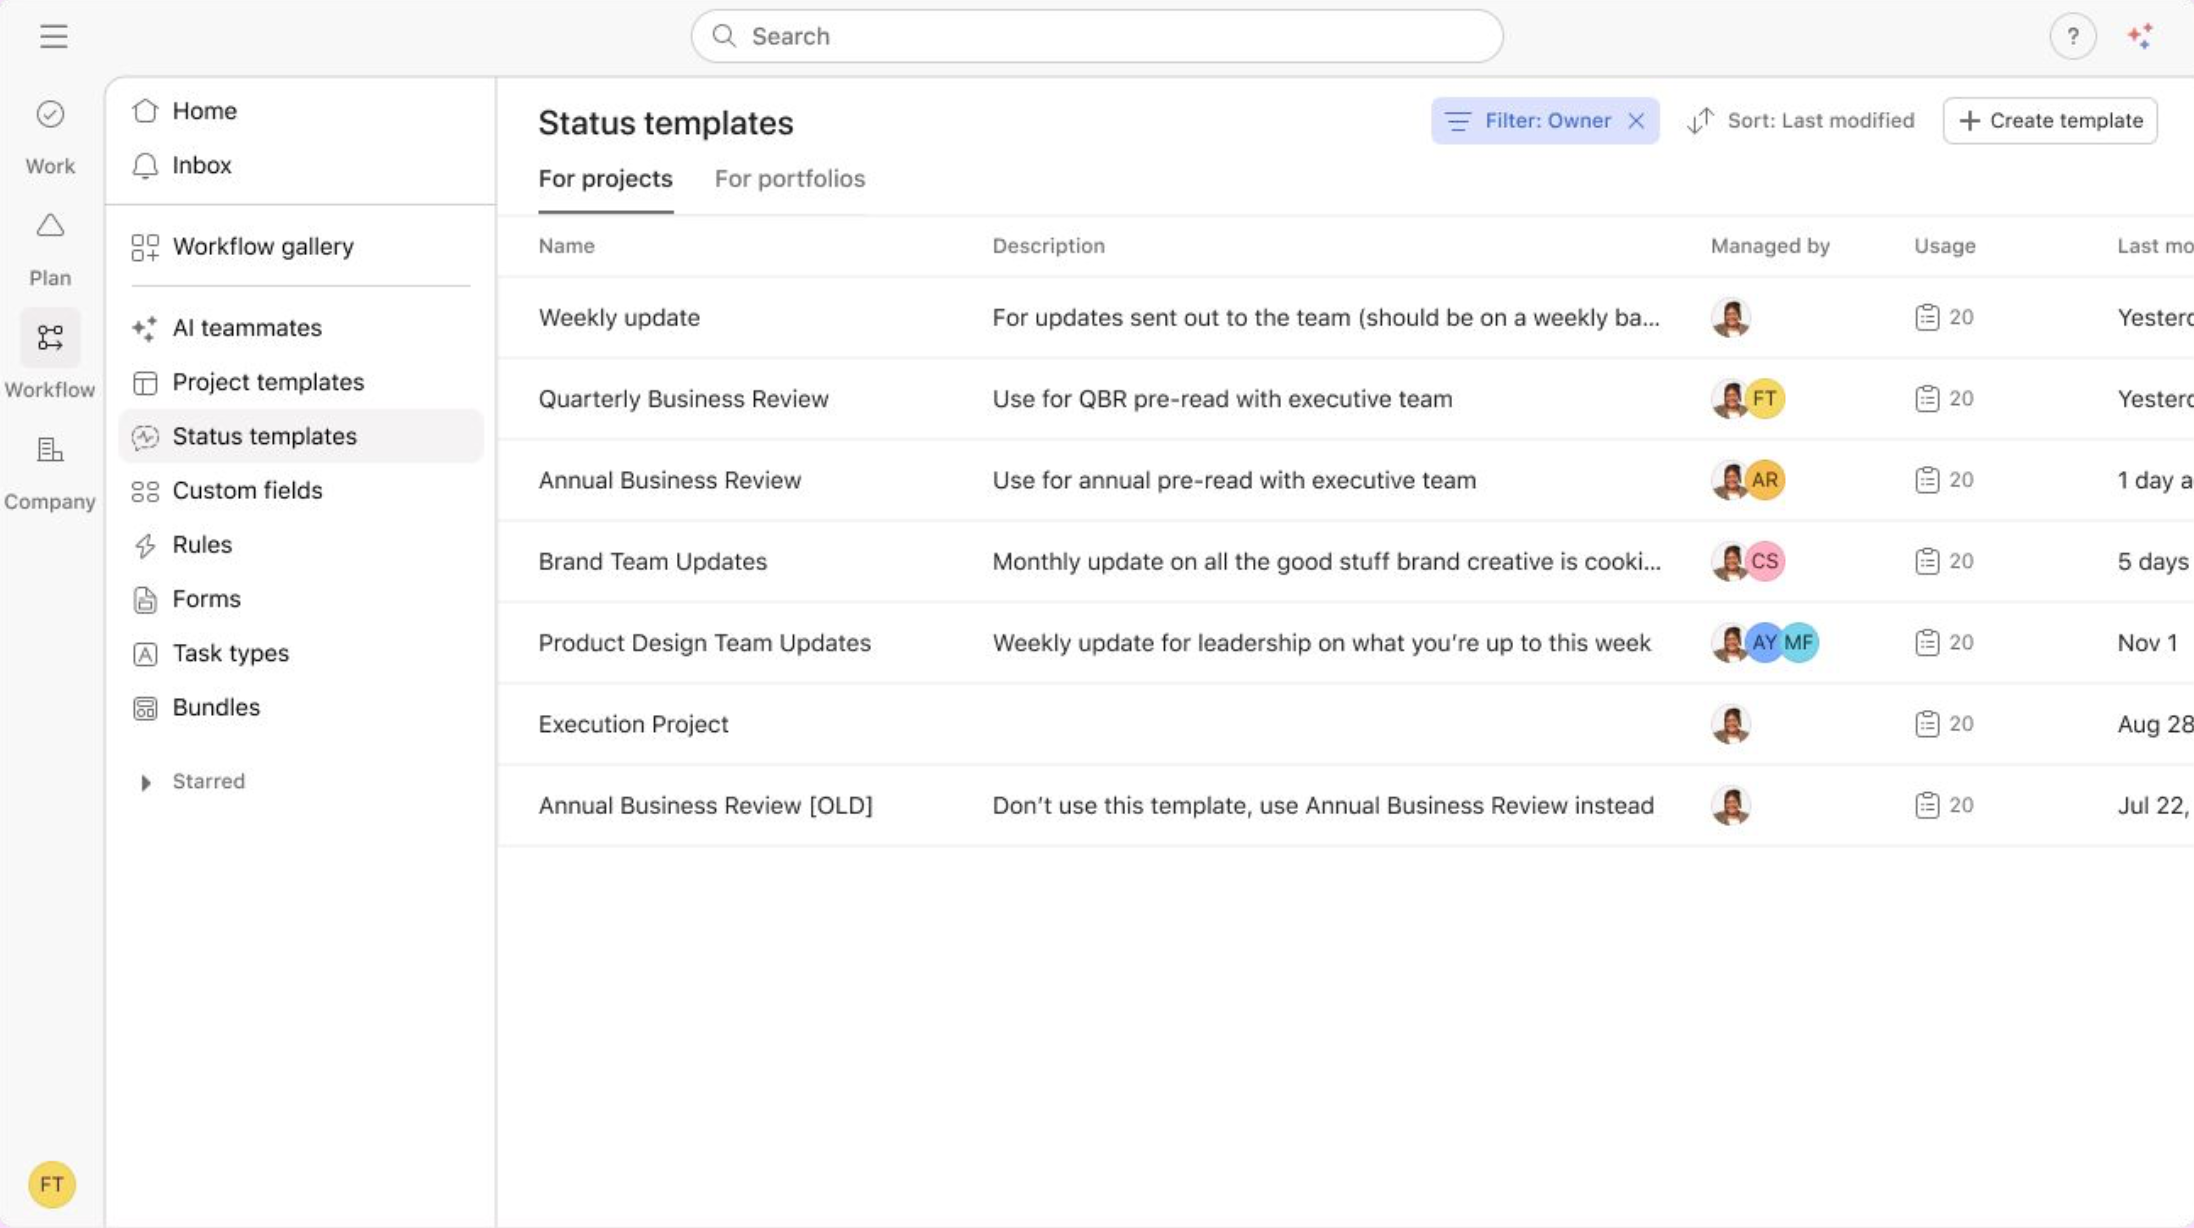Click the Forms document icon

(145, 599)
